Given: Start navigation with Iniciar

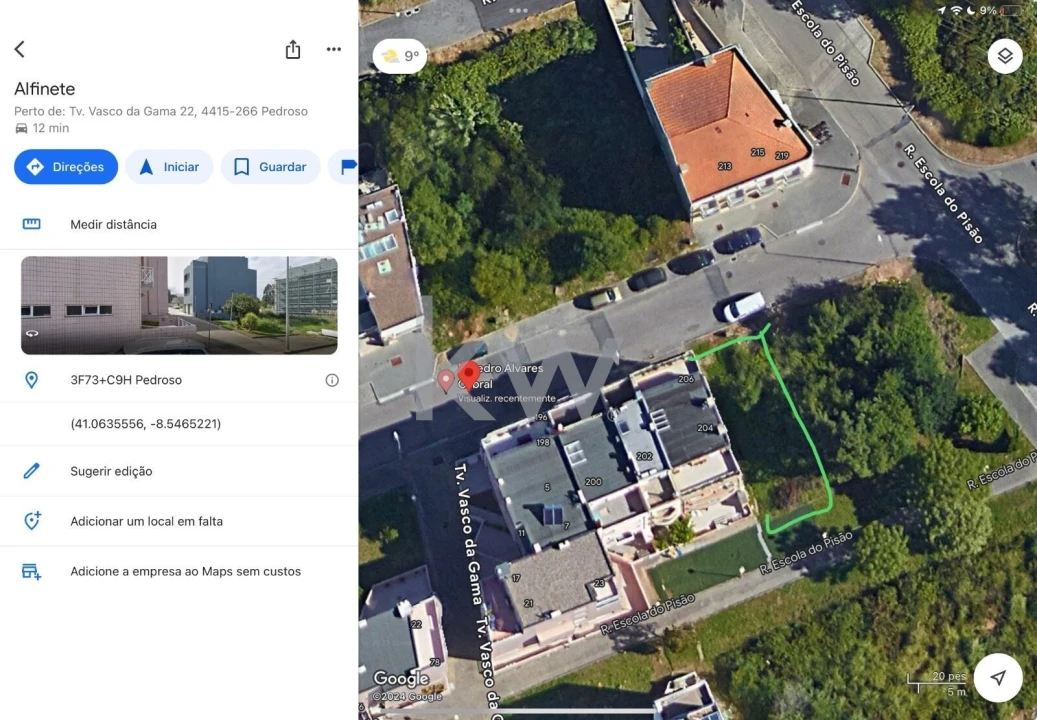Looking at the screenshot, I should pyautogui.click(x=169, y=167).
